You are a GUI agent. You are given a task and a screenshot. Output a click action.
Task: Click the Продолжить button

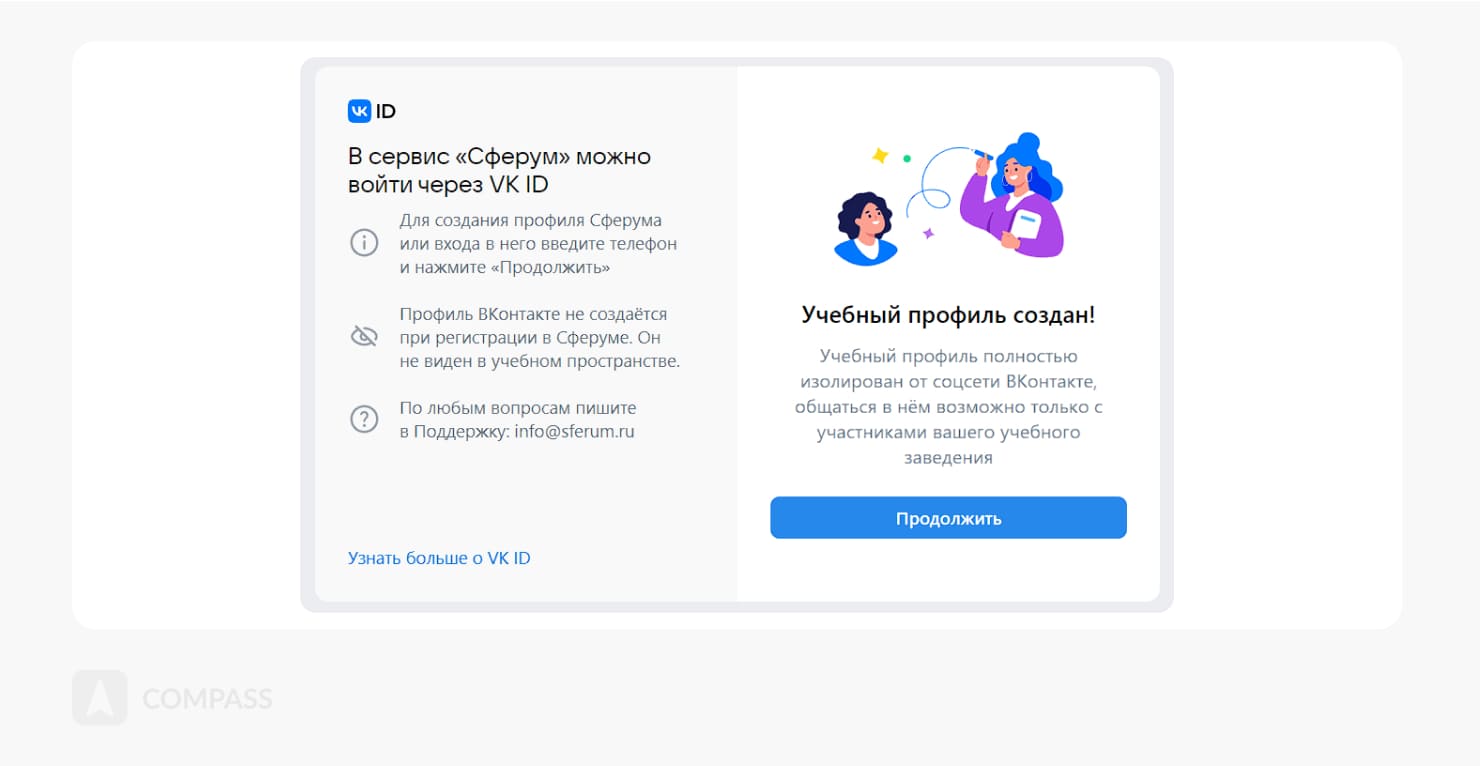coord(948,518)
